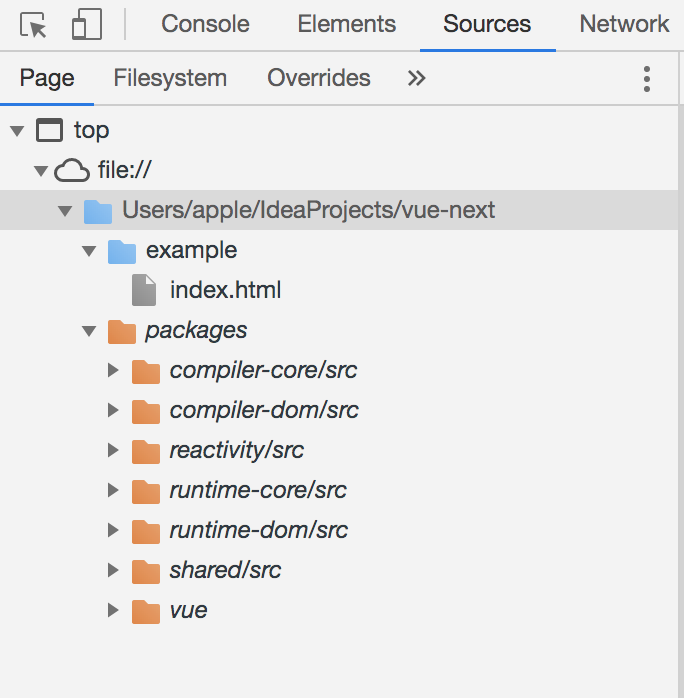Select Users/apple/IdeaProjects/vue-next row text

pos(308,210)
